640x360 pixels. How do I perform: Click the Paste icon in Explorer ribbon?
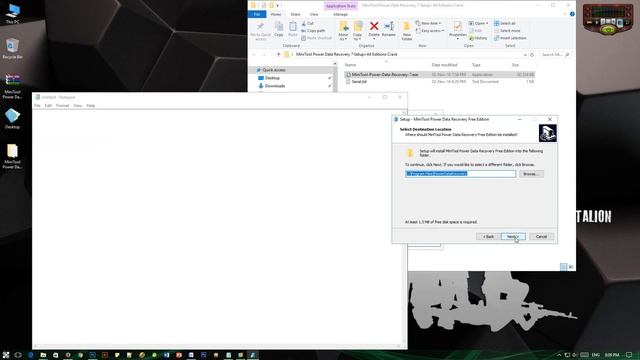point(293,29)
